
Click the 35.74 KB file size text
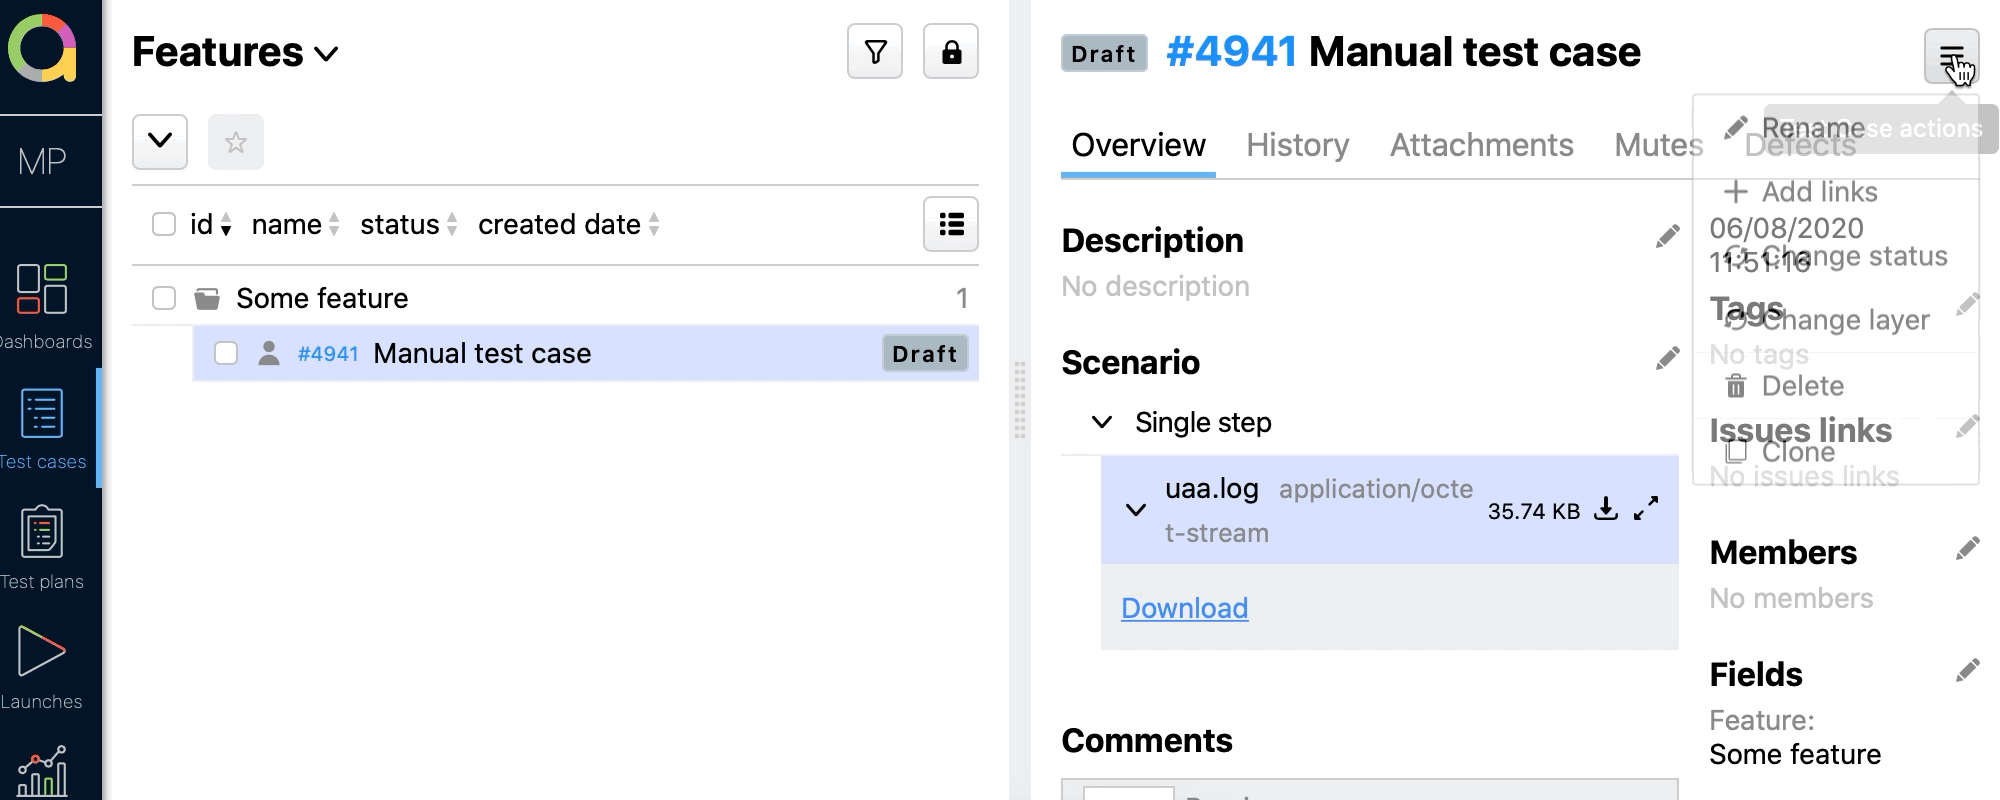click(x=1534, y=511)
